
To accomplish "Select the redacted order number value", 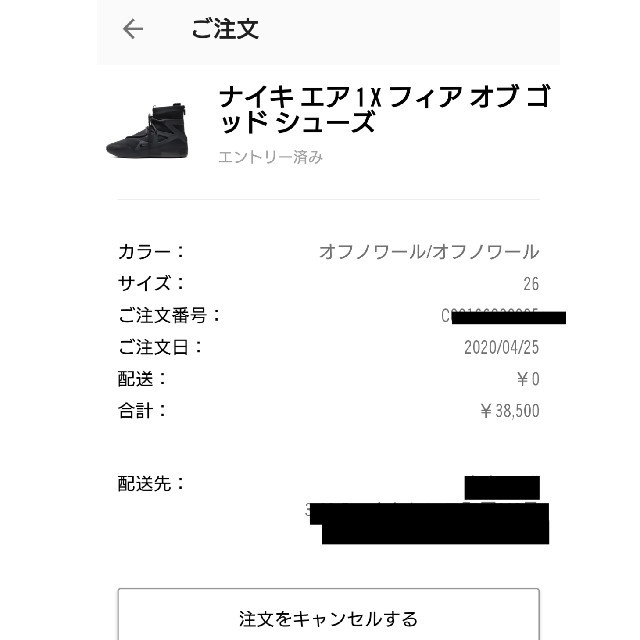I will (x=503, y=316).
